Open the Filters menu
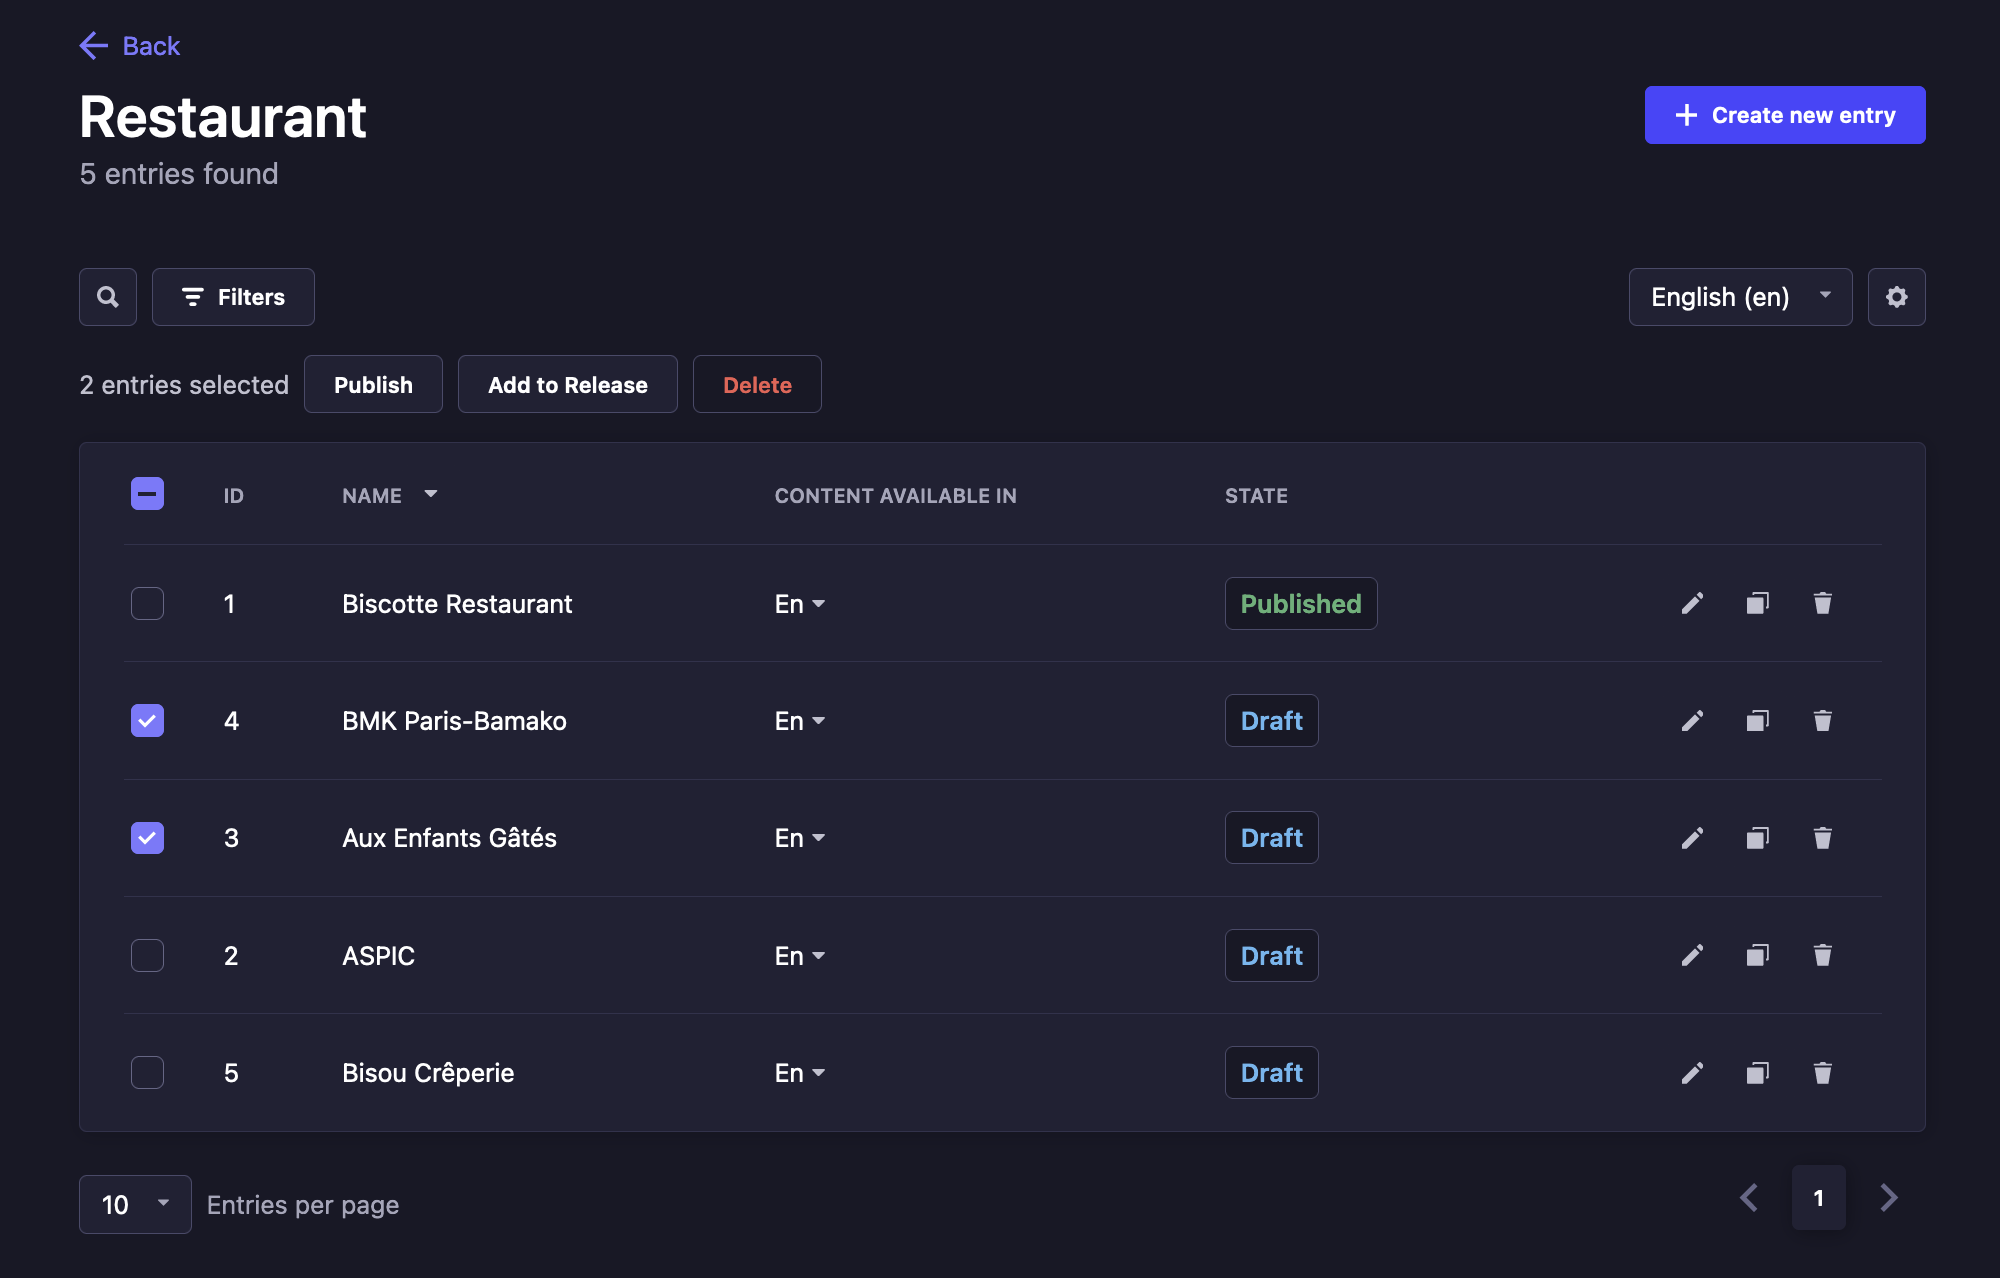This screenshot has width=2000, height=1278. (x=233, y=297)
